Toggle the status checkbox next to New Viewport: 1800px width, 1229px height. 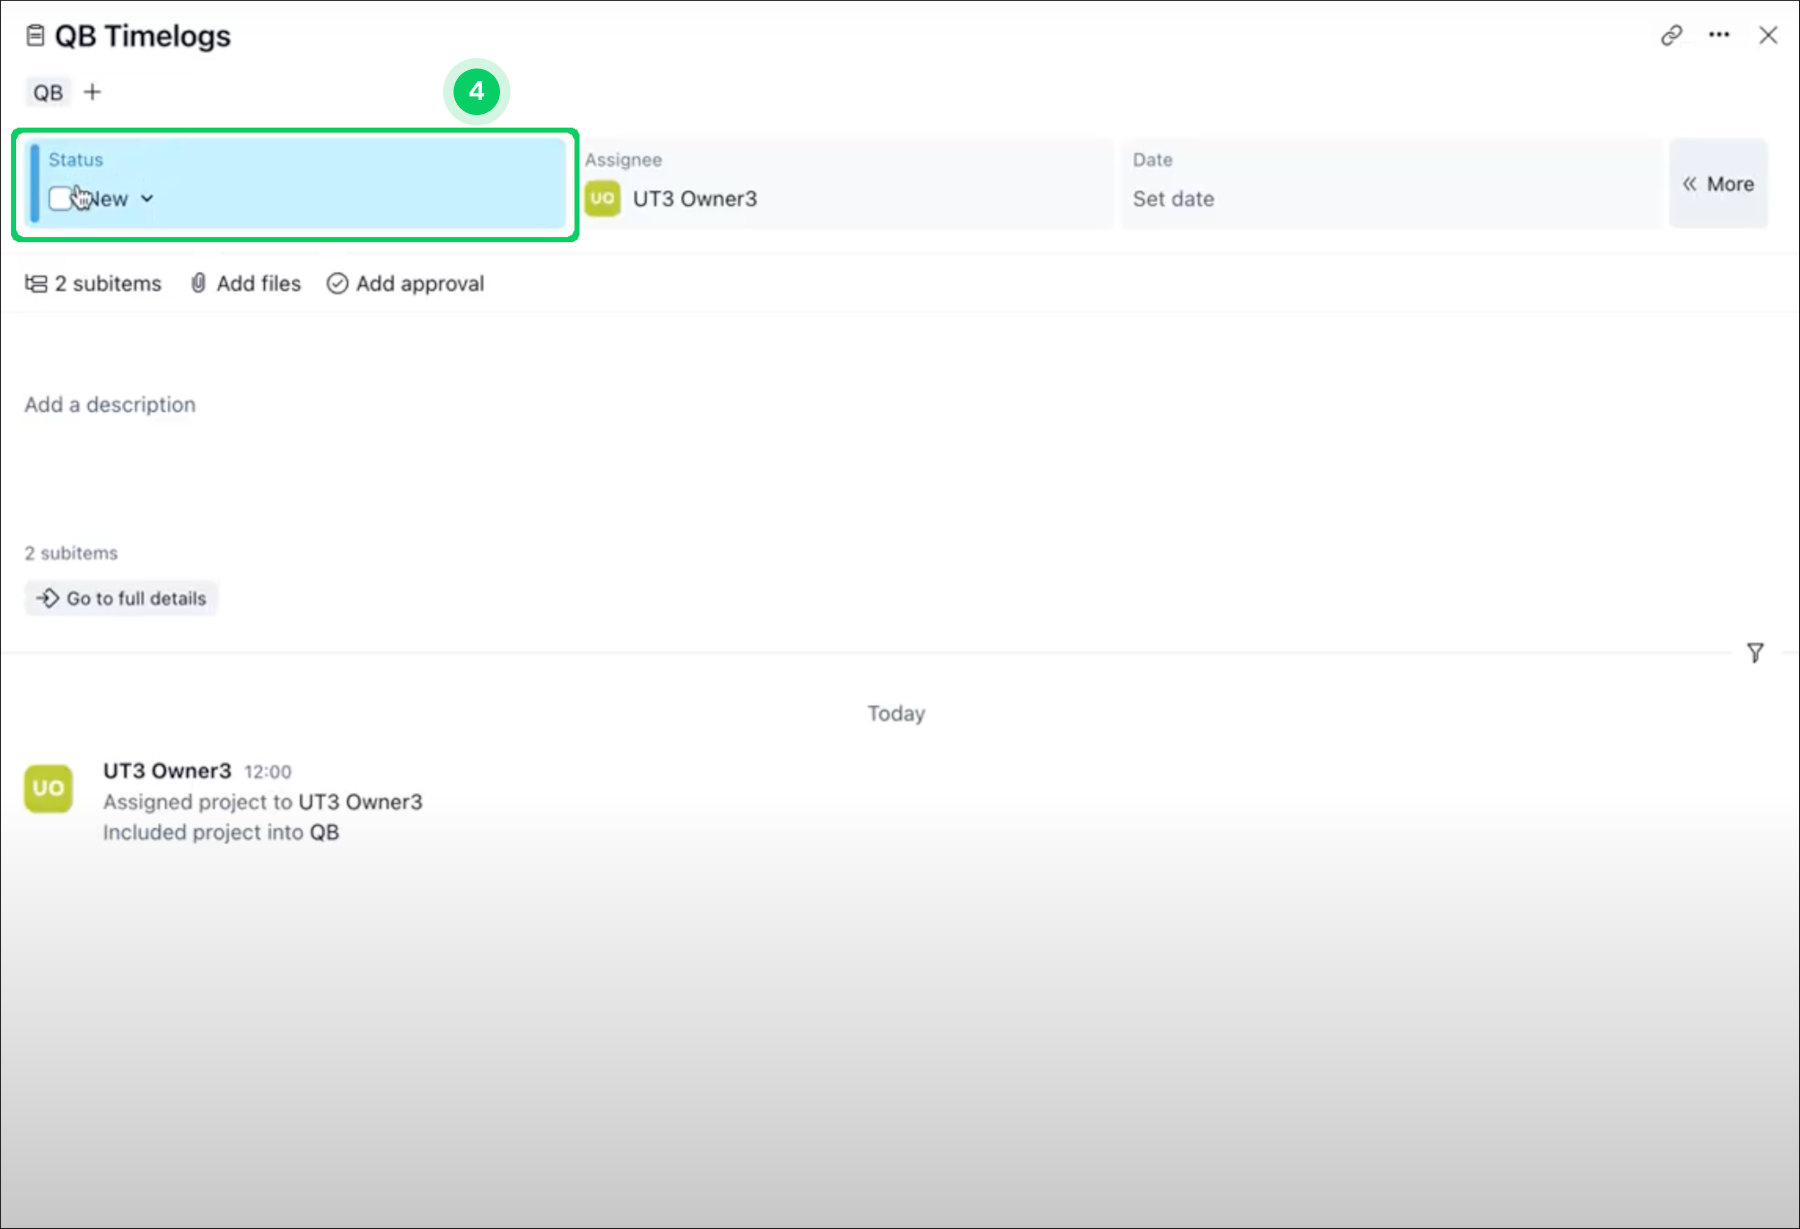point(60,198)
